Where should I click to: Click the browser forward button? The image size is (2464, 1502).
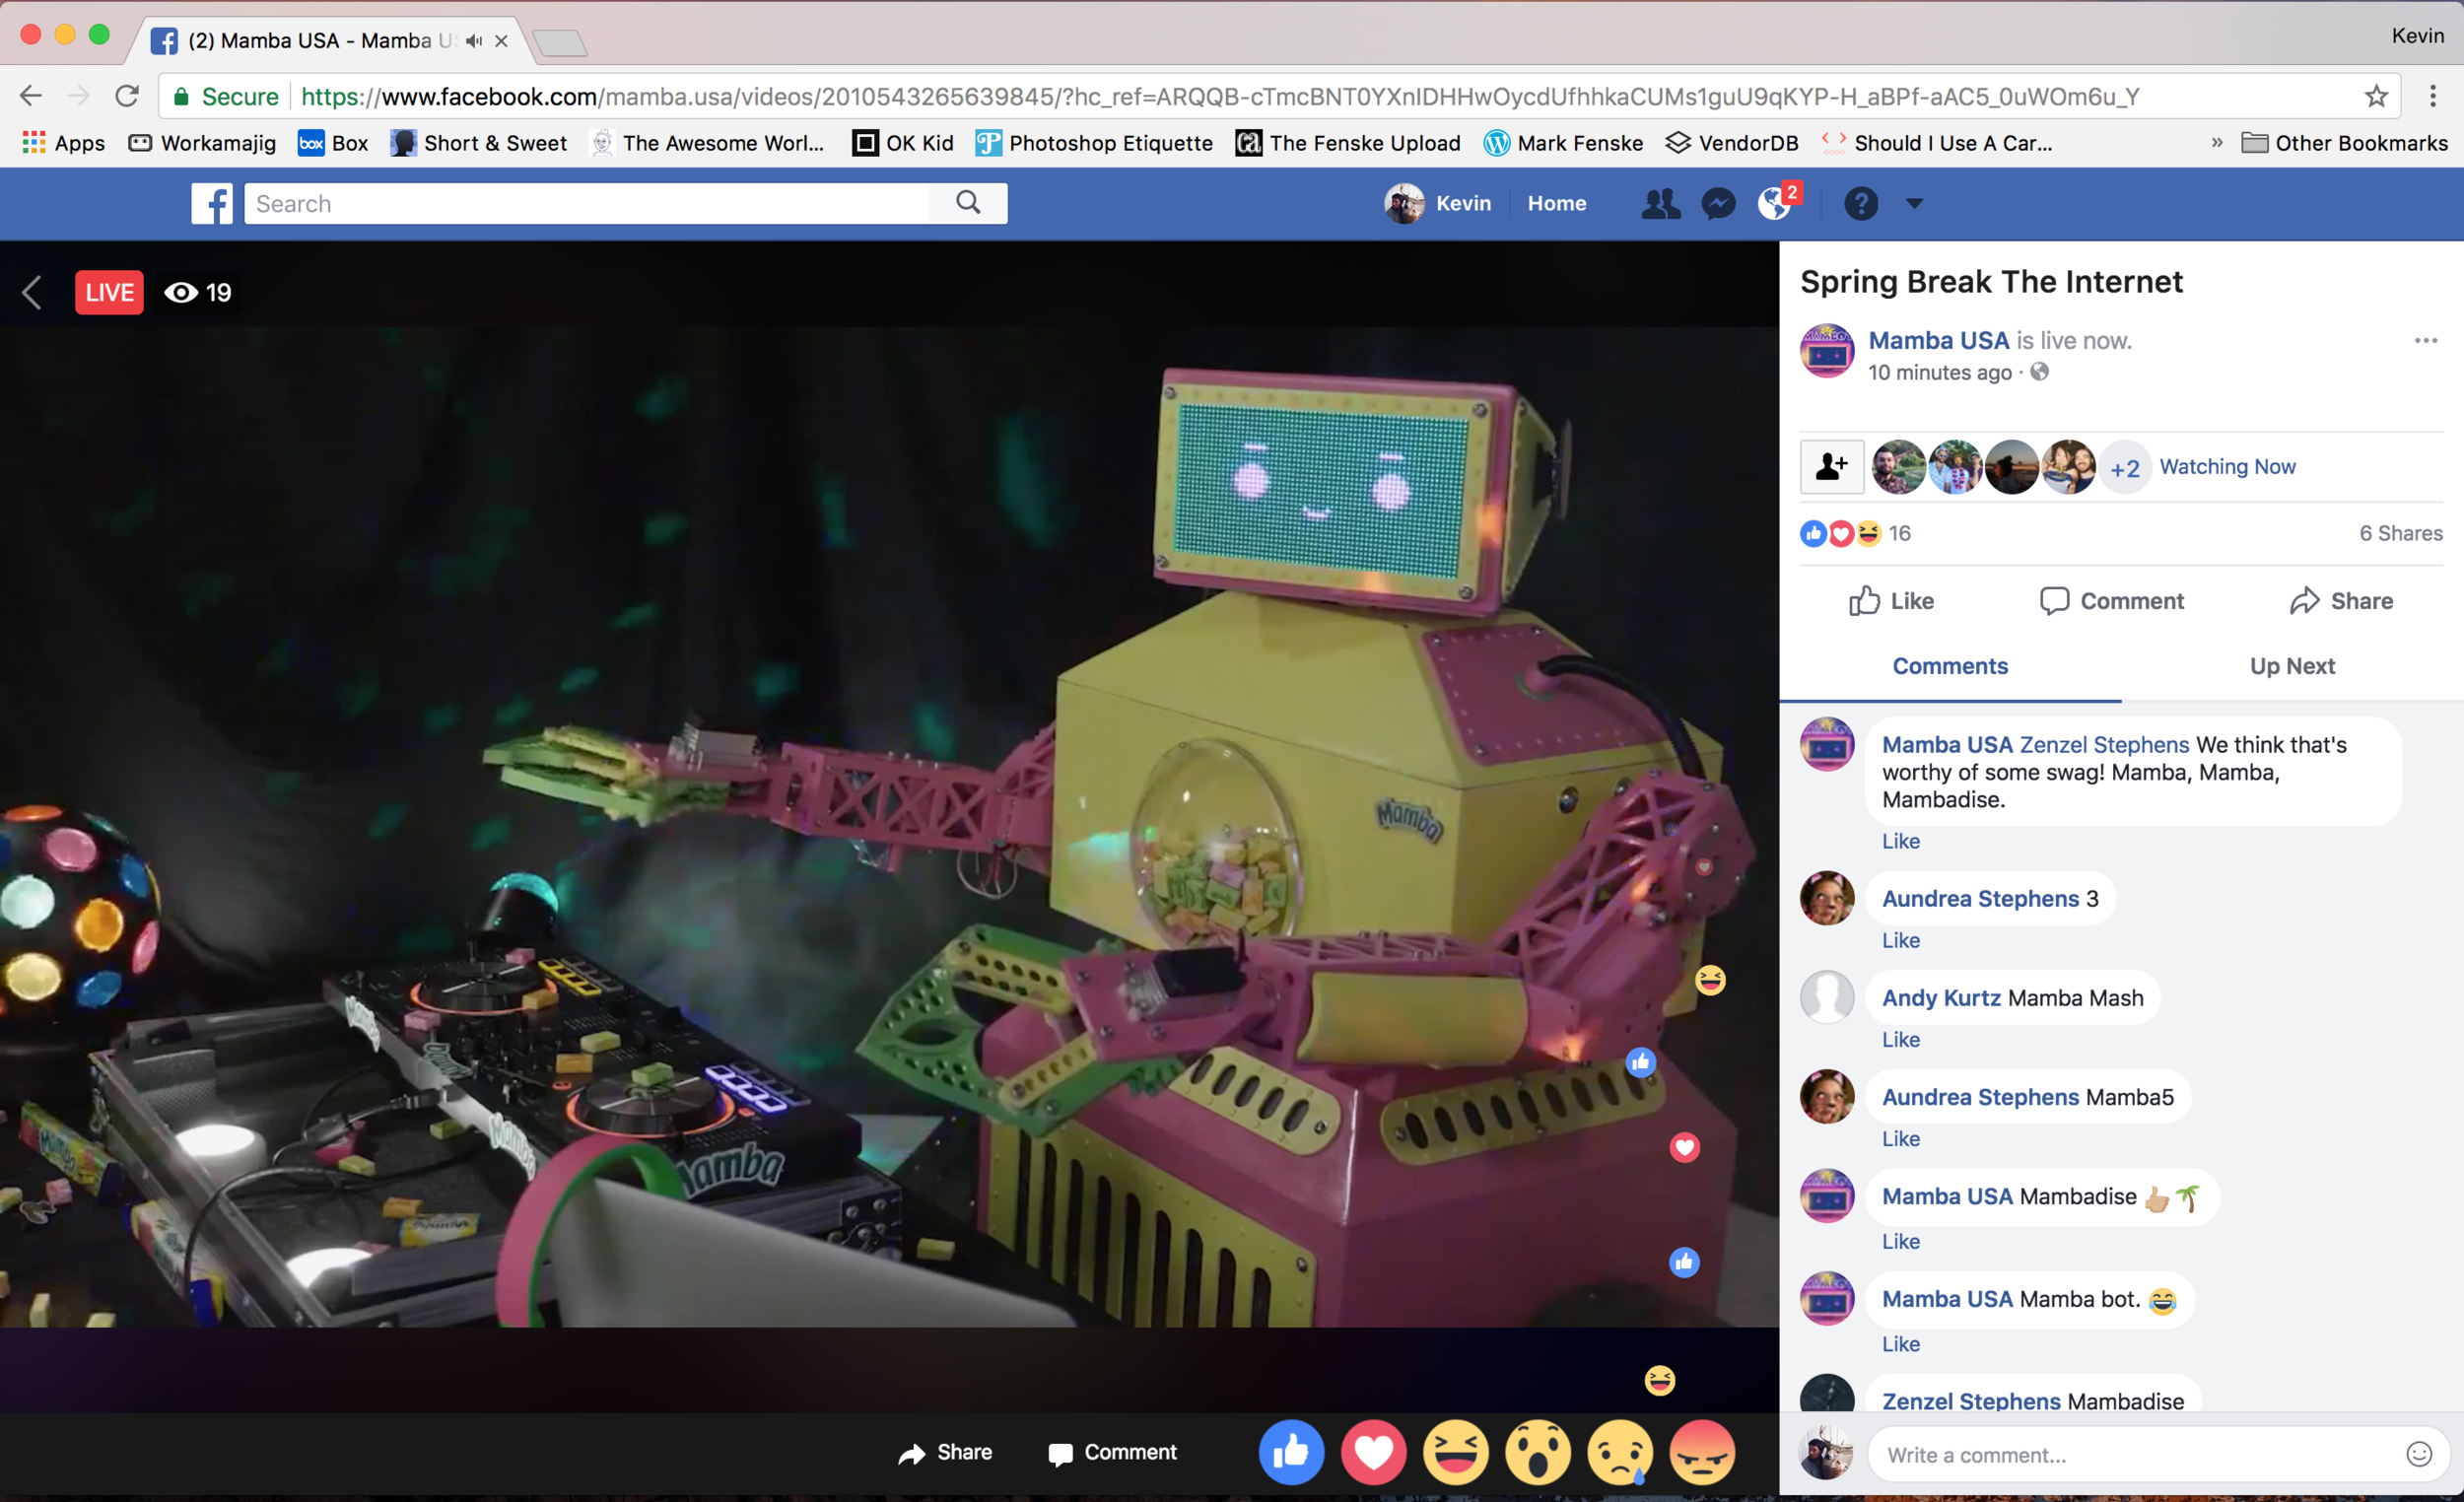pyautogui.click(x=78, y=96)
